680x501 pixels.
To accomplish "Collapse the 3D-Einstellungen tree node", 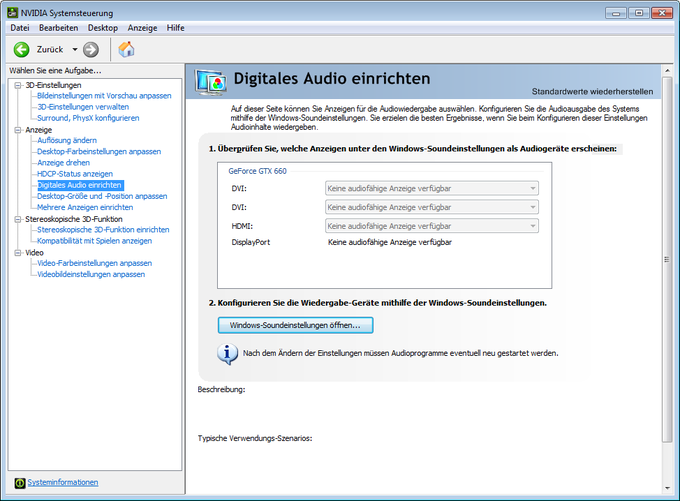I will pyautogui.click(x=18, y=85).
